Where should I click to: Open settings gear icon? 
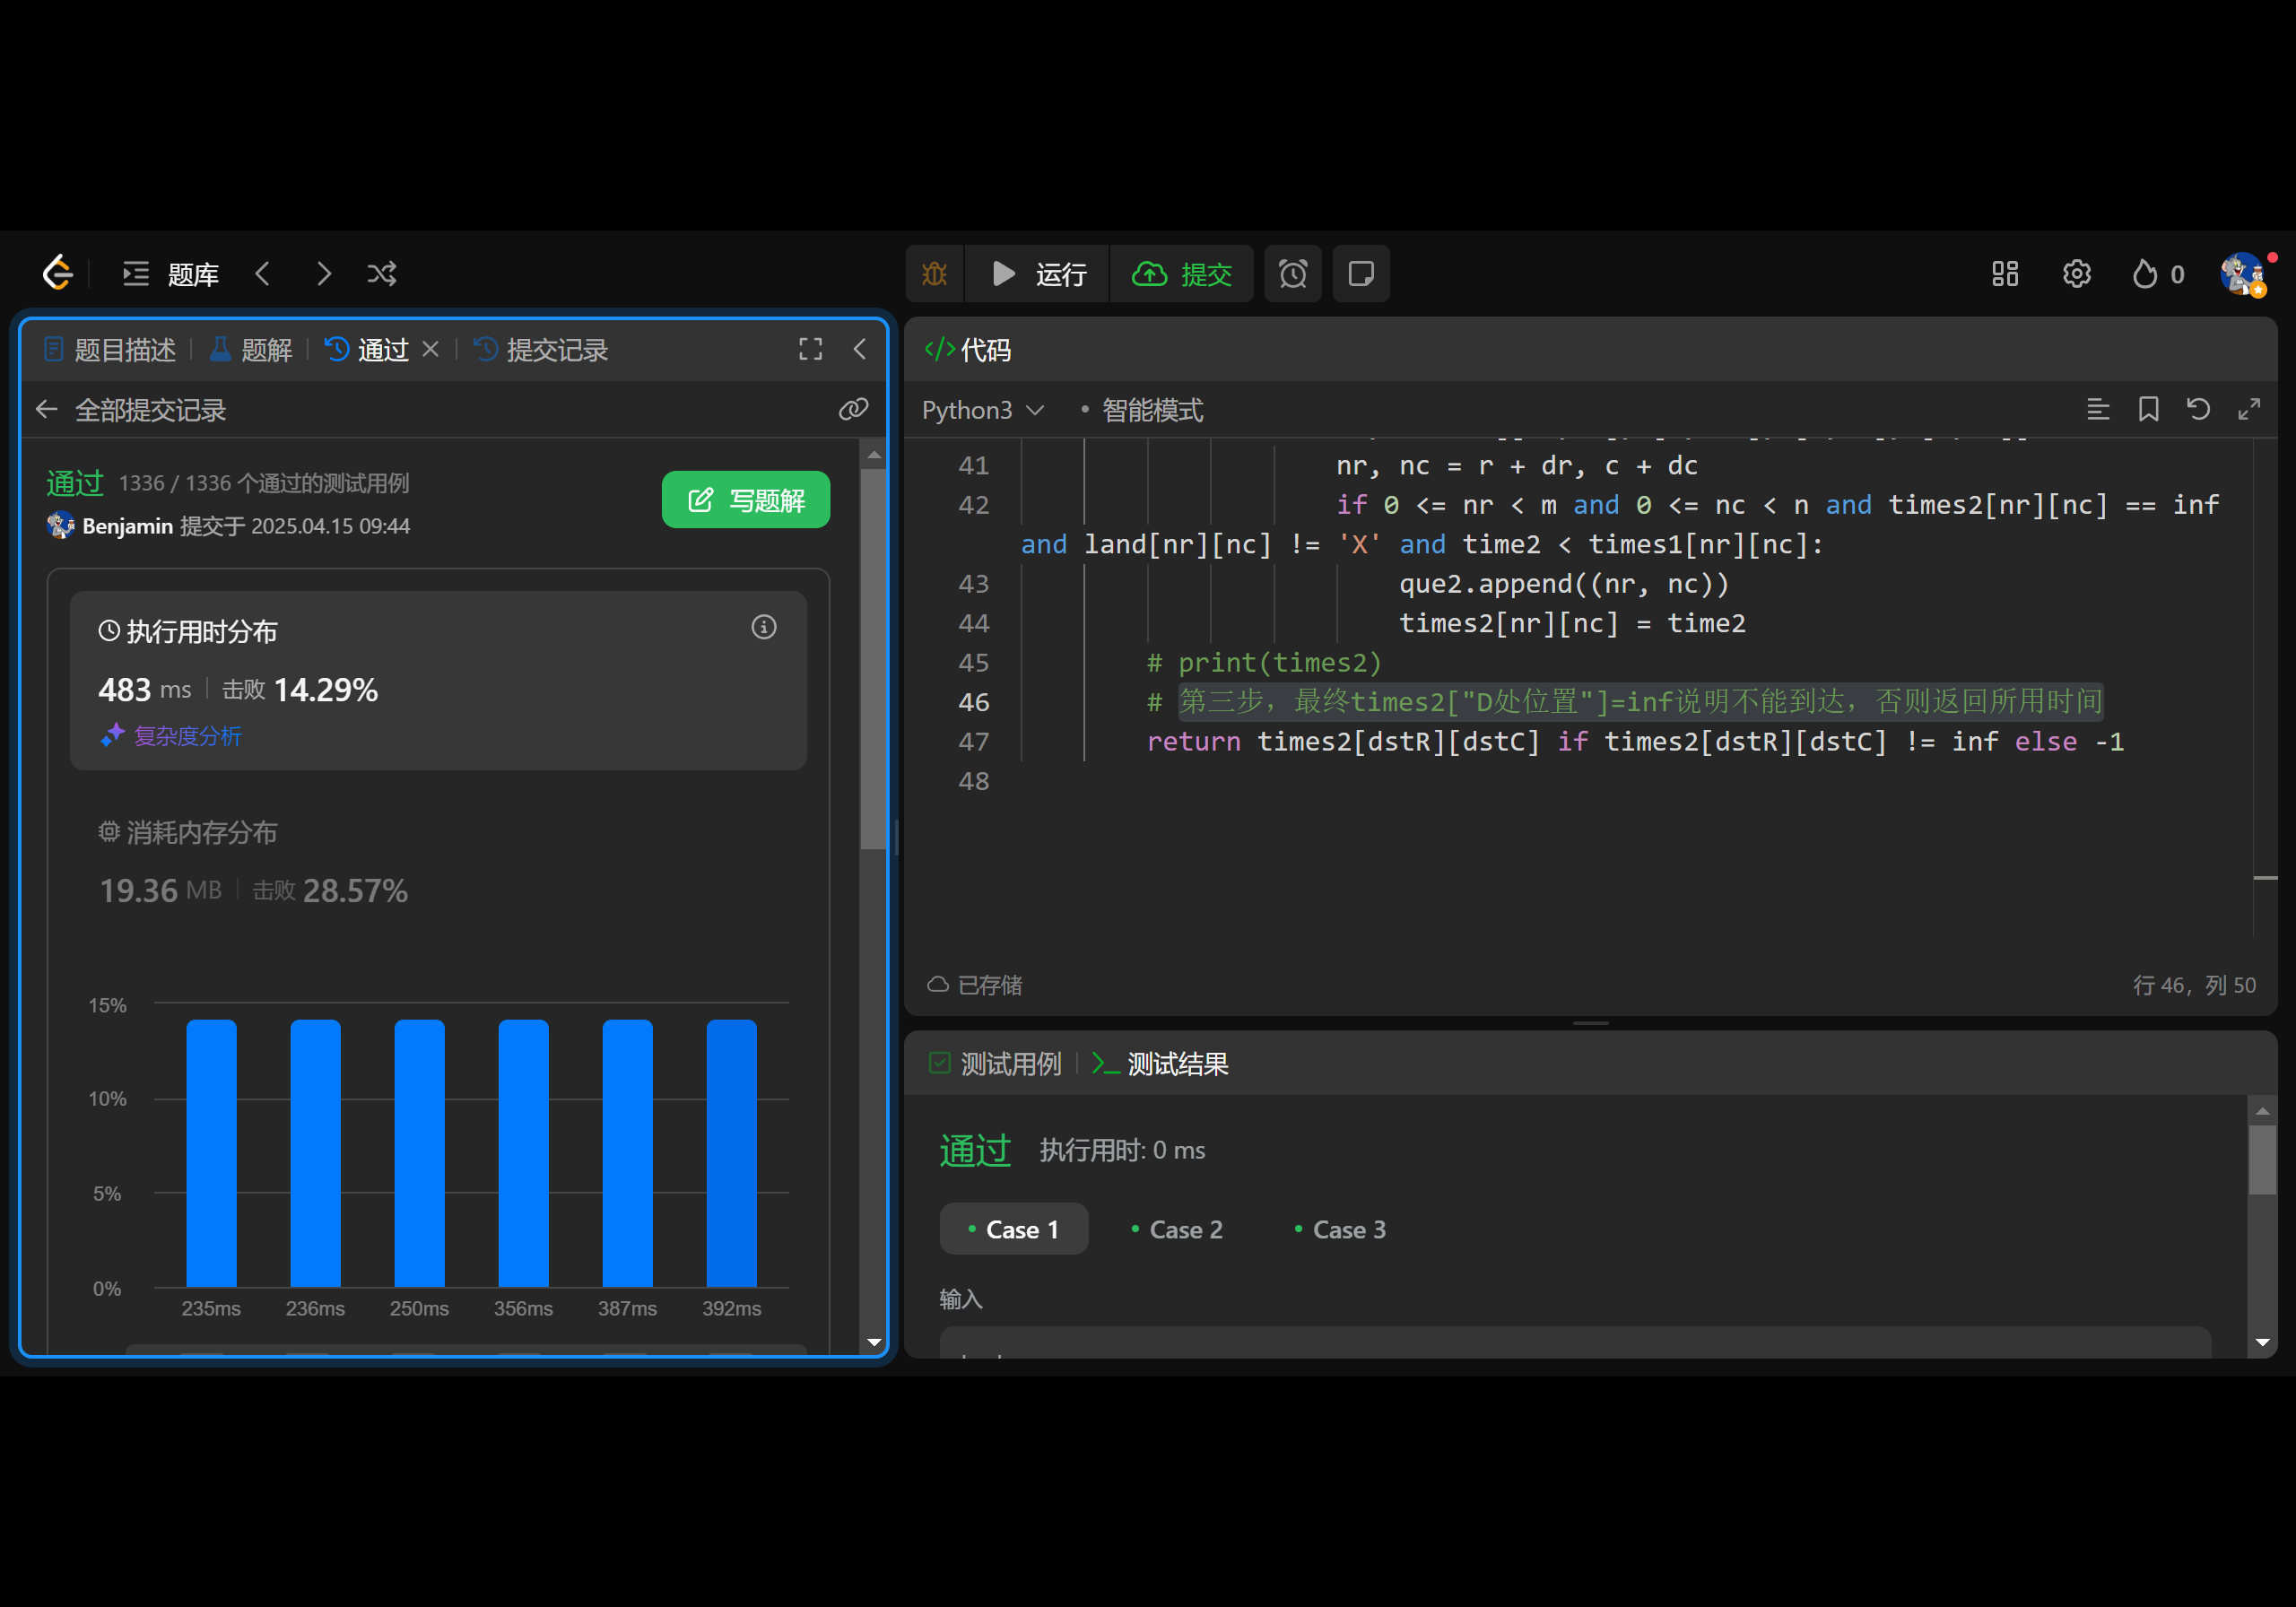point(2077,274)
